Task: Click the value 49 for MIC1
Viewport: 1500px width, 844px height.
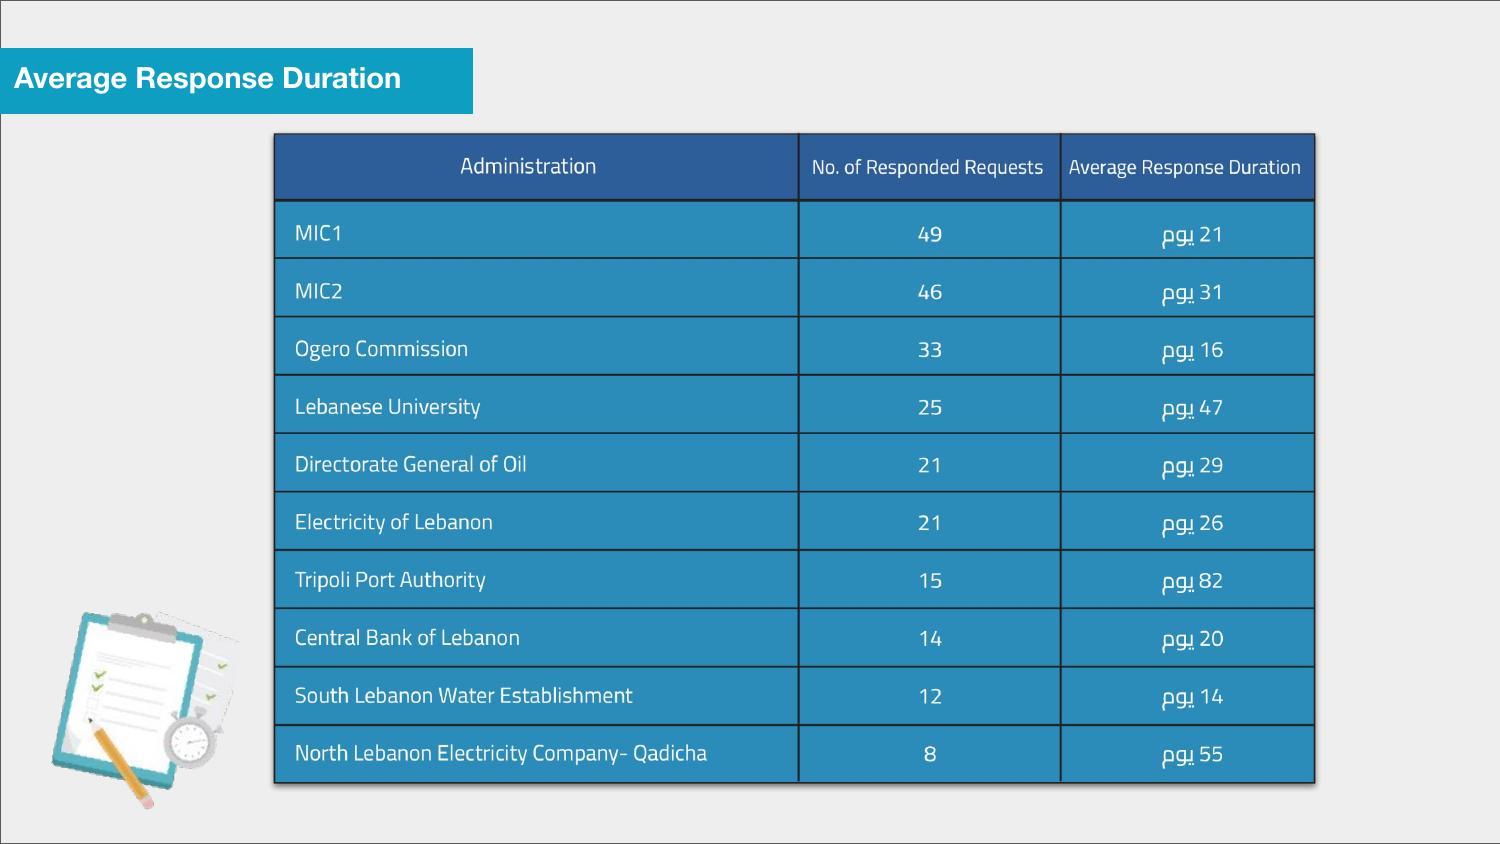Action: pos(930,234)
